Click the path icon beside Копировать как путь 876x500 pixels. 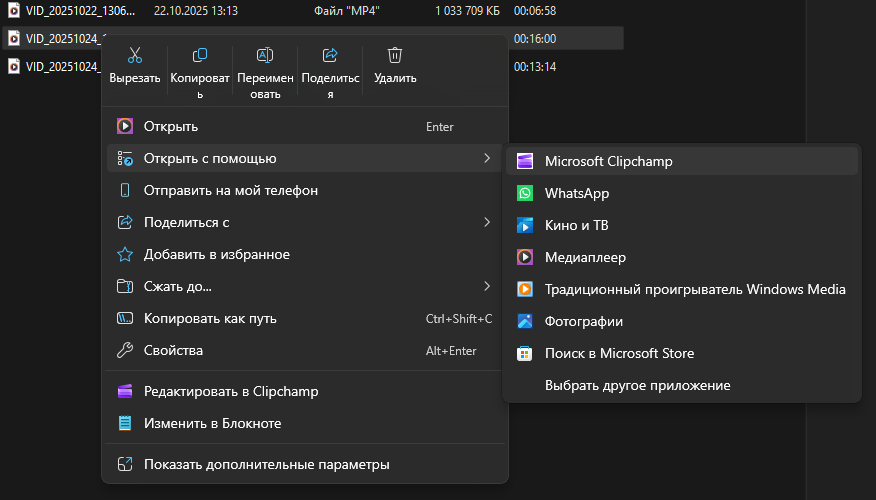pos(125,318)
